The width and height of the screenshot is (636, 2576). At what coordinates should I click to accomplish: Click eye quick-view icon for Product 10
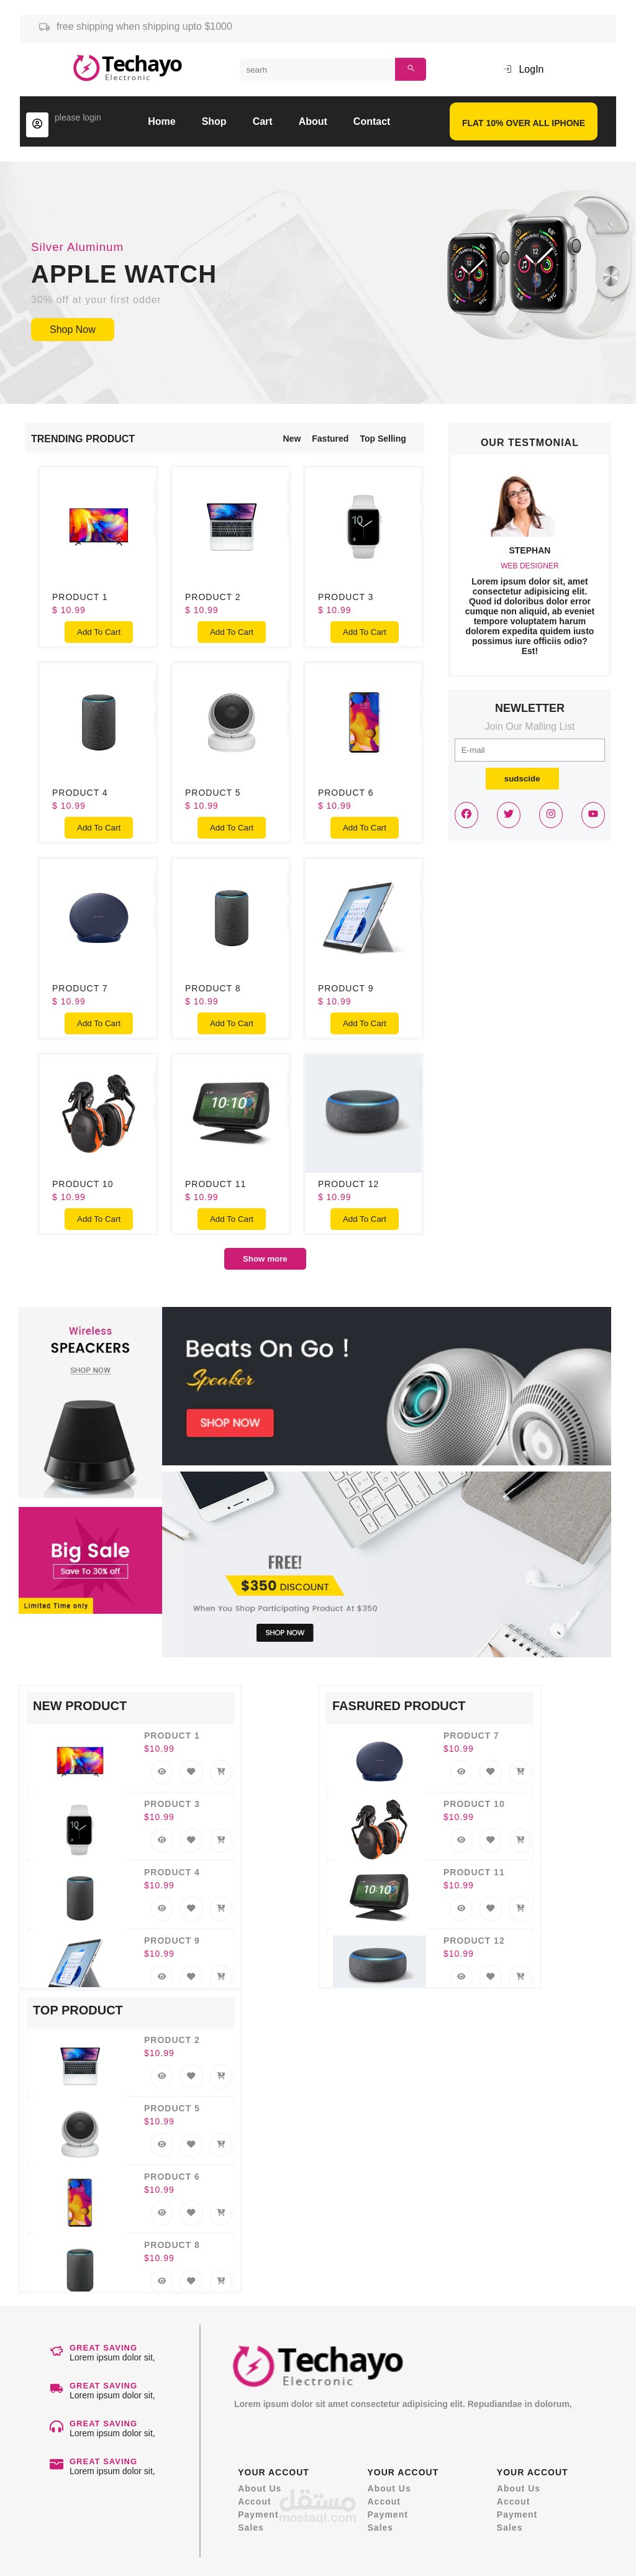coord(461,1839)
